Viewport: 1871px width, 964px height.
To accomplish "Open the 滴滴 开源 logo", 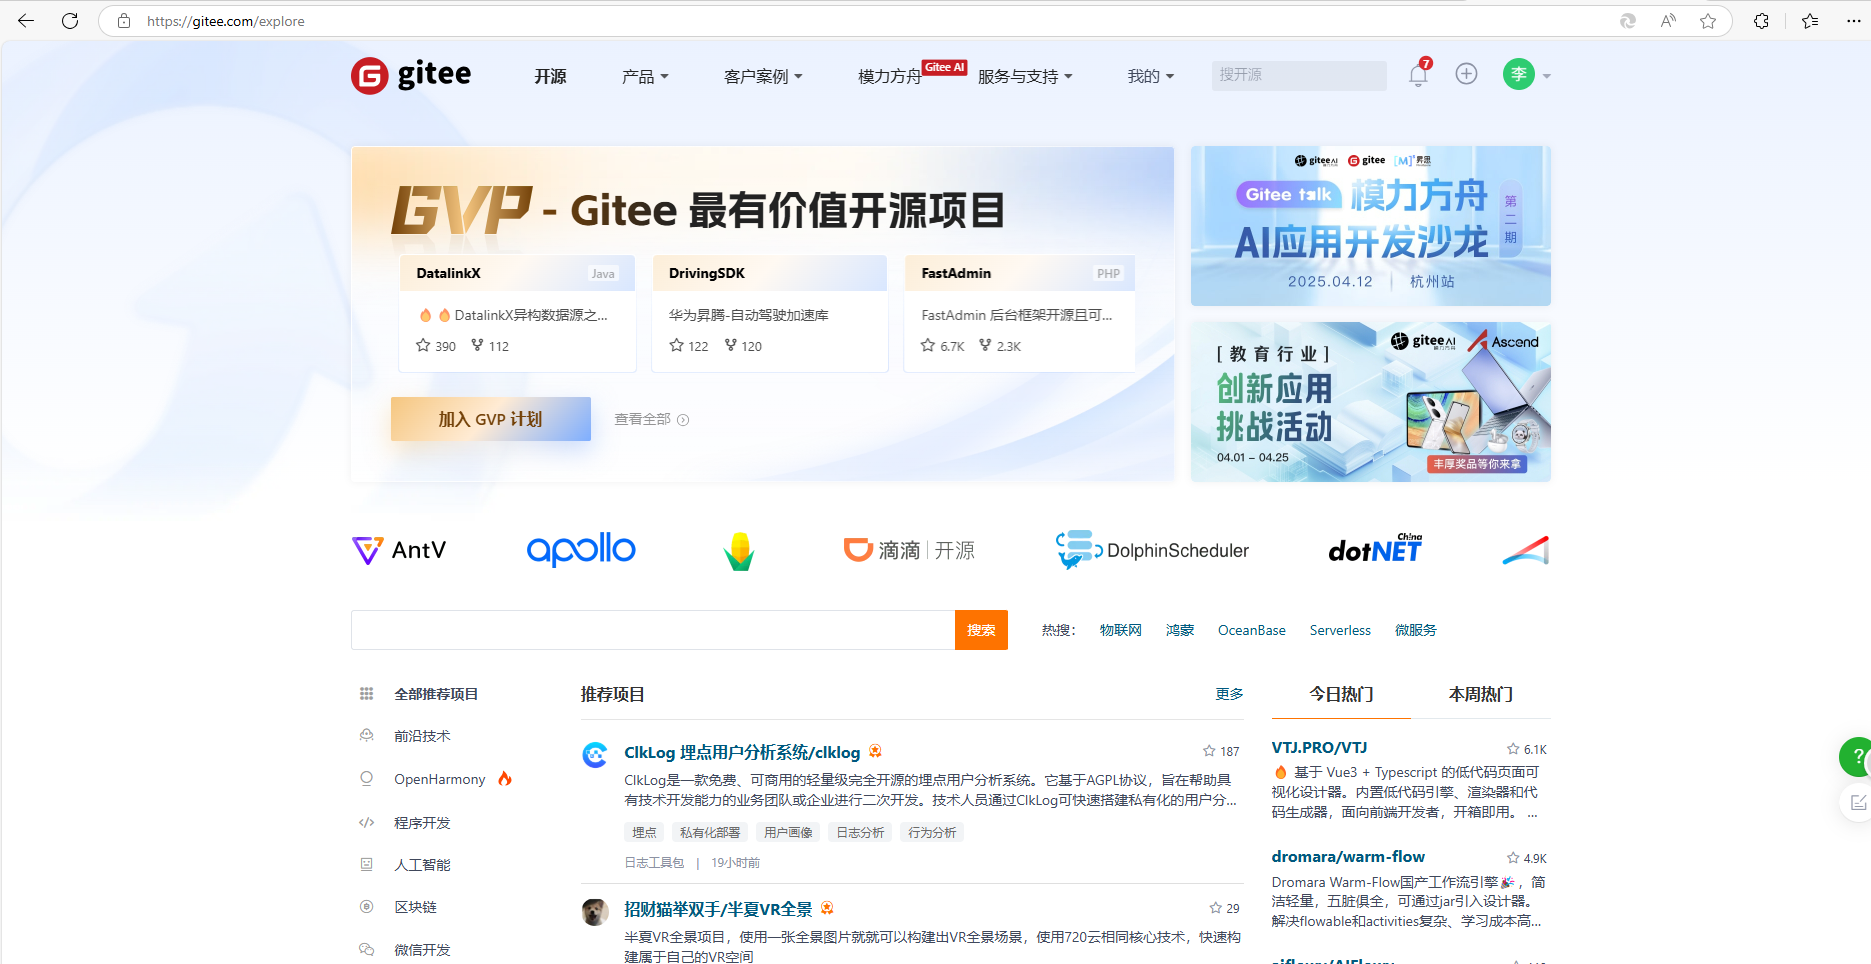I will (x=909, y=550).
